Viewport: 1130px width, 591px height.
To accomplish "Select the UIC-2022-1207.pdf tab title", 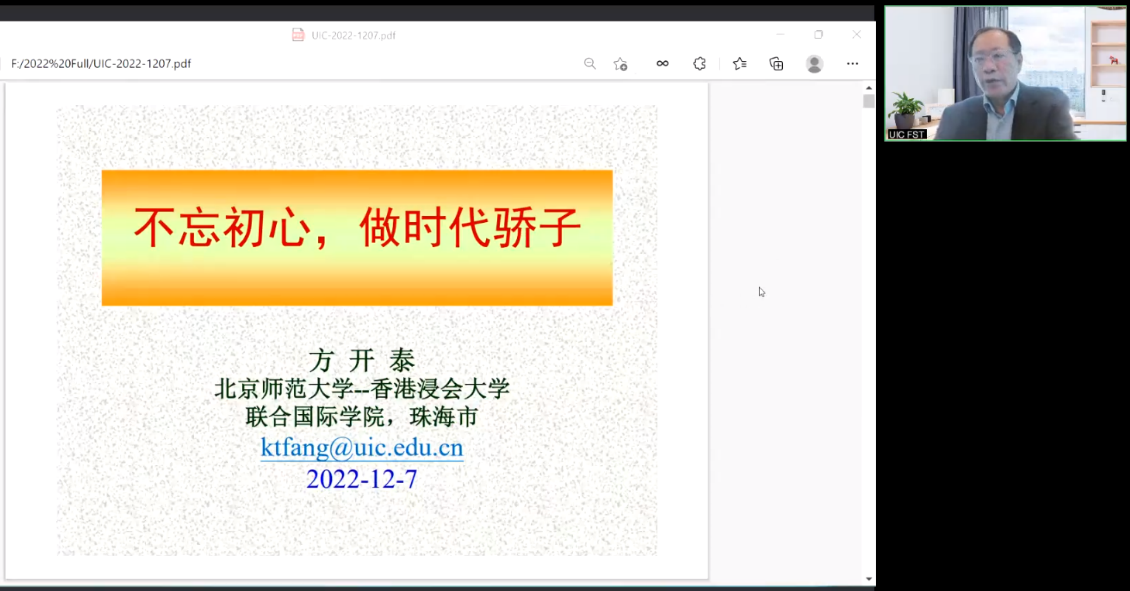I will tap(353, 35).
